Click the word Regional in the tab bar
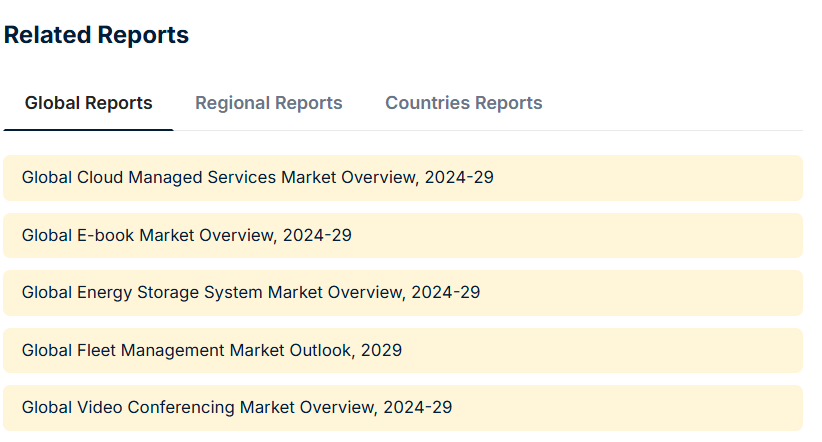The height and width of the screenshot is (442, 822). tap(233, 103)
